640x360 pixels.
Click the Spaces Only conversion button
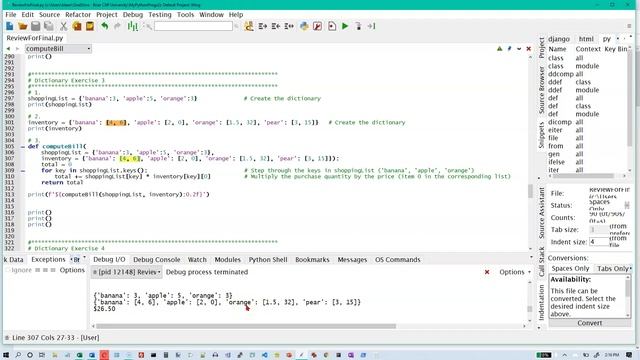(x=570, y=269)
